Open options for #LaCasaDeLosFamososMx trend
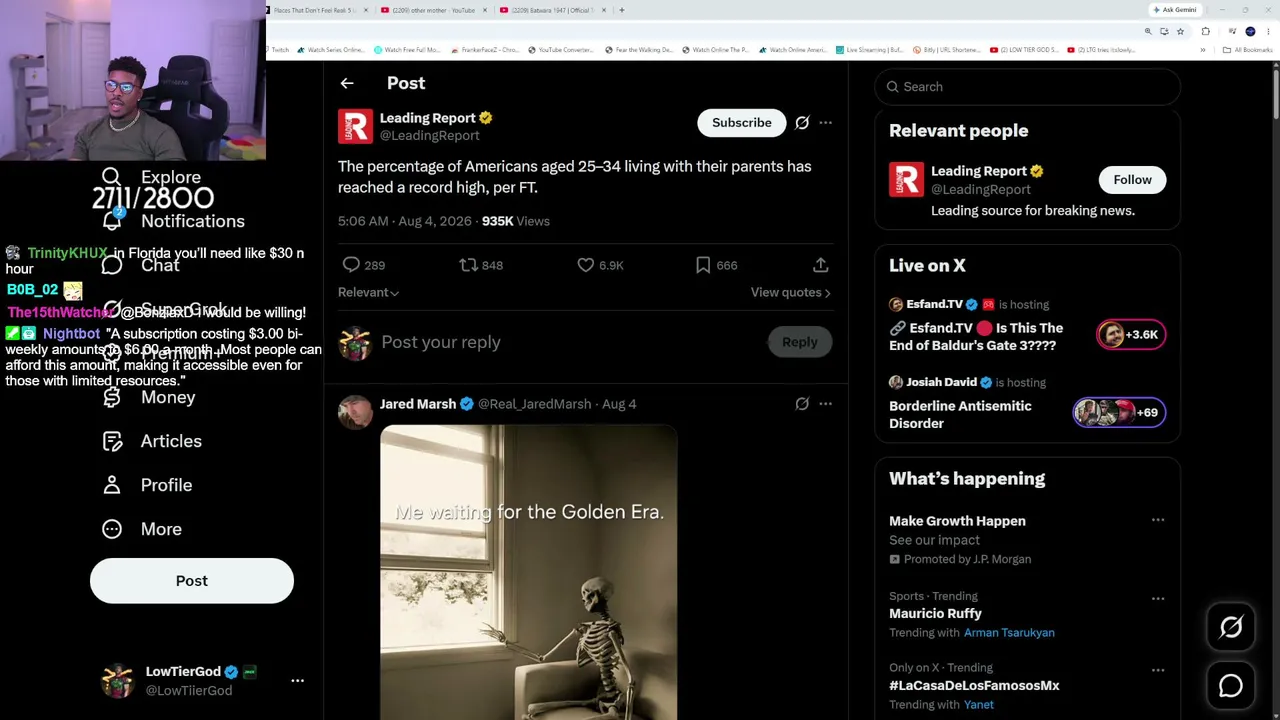The image size is (1280, 720). (1157, 670)
